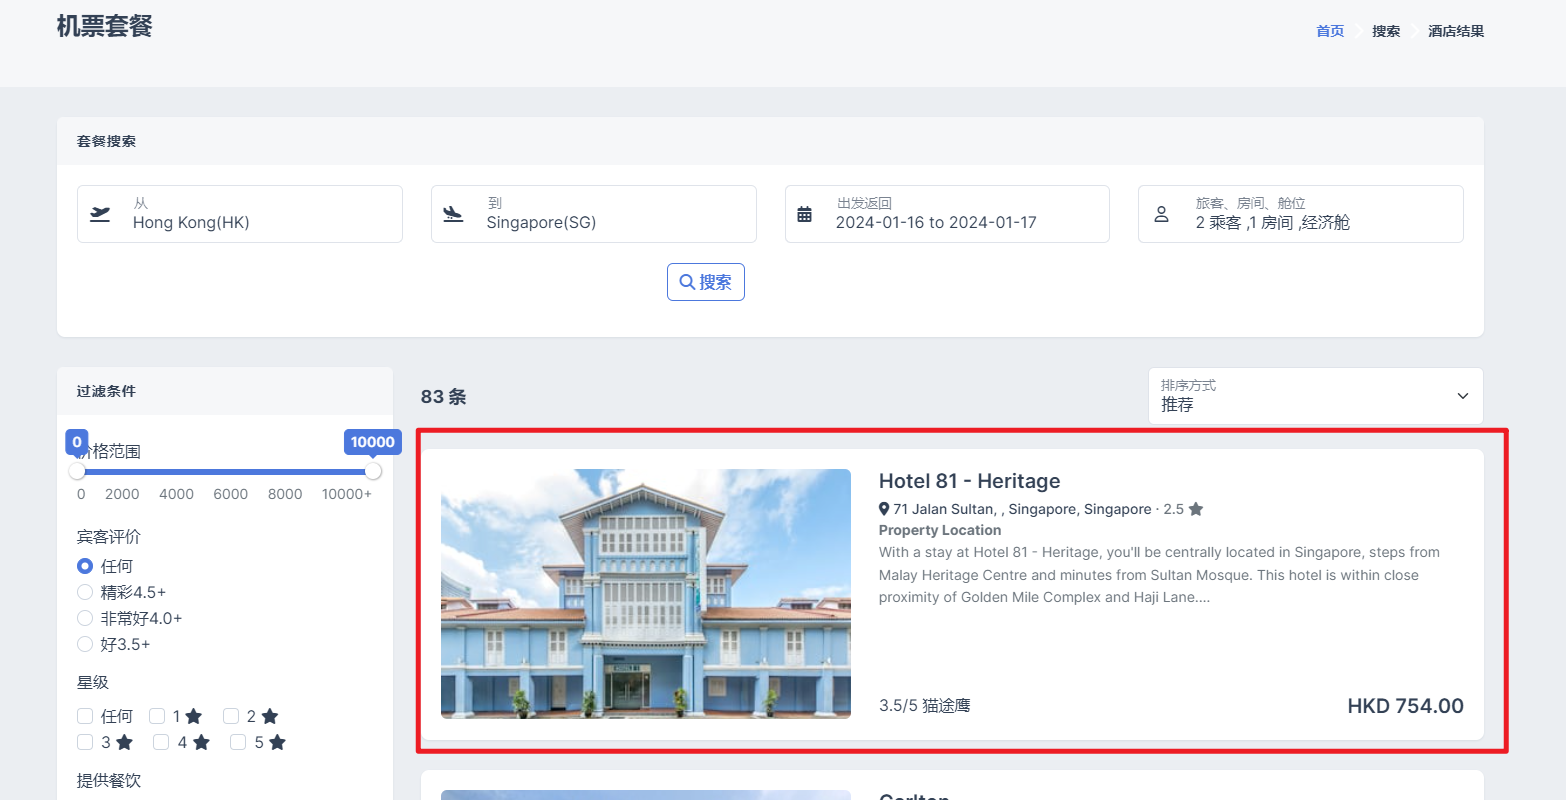Click the maximum price slider handle
The image size is (1566, 800).
373,471
